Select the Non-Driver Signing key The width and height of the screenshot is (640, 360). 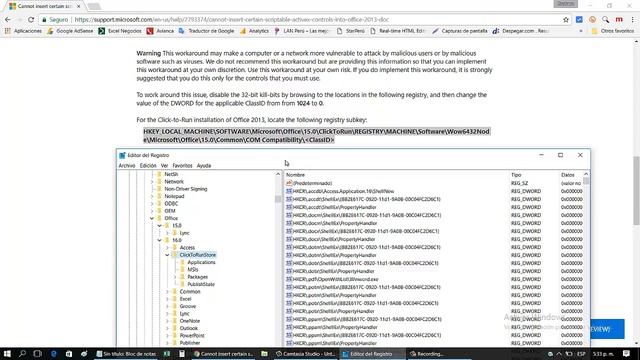[x=186, y=189]
